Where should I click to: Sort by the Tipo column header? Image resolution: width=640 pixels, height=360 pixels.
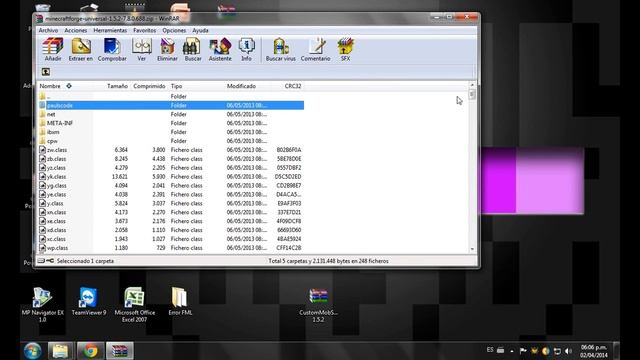[176, 86]
